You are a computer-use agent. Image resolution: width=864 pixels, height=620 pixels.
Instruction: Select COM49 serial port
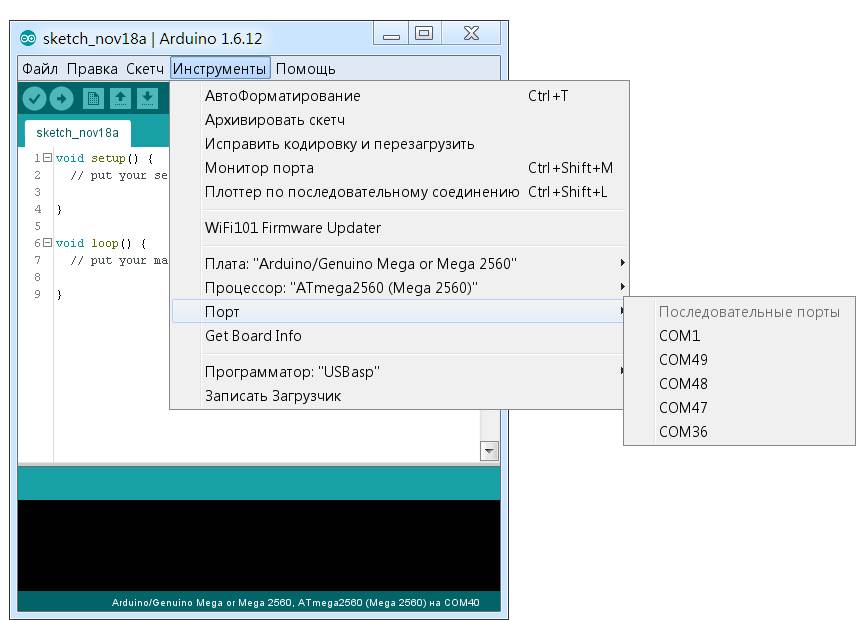pyautogui.click(x=684, y=360)
